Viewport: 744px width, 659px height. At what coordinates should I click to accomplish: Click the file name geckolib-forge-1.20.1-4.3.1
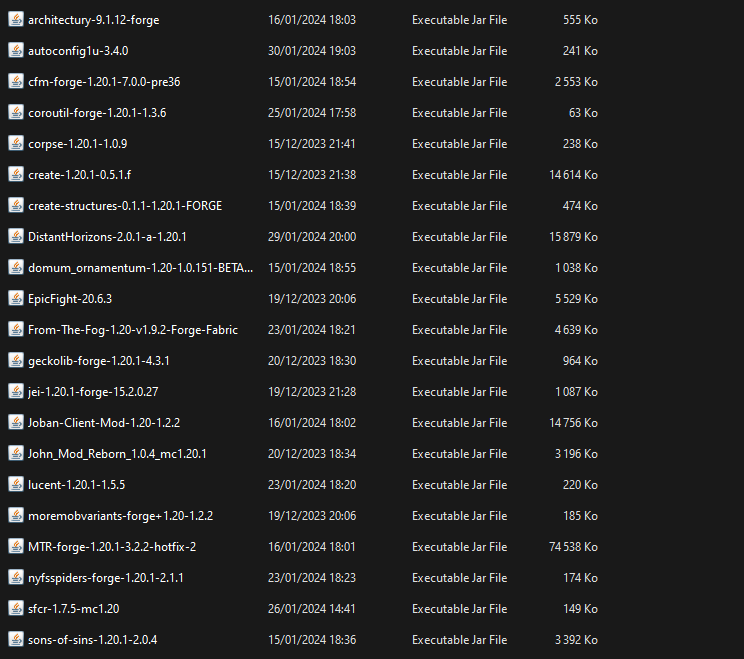[x=99, y=361]
